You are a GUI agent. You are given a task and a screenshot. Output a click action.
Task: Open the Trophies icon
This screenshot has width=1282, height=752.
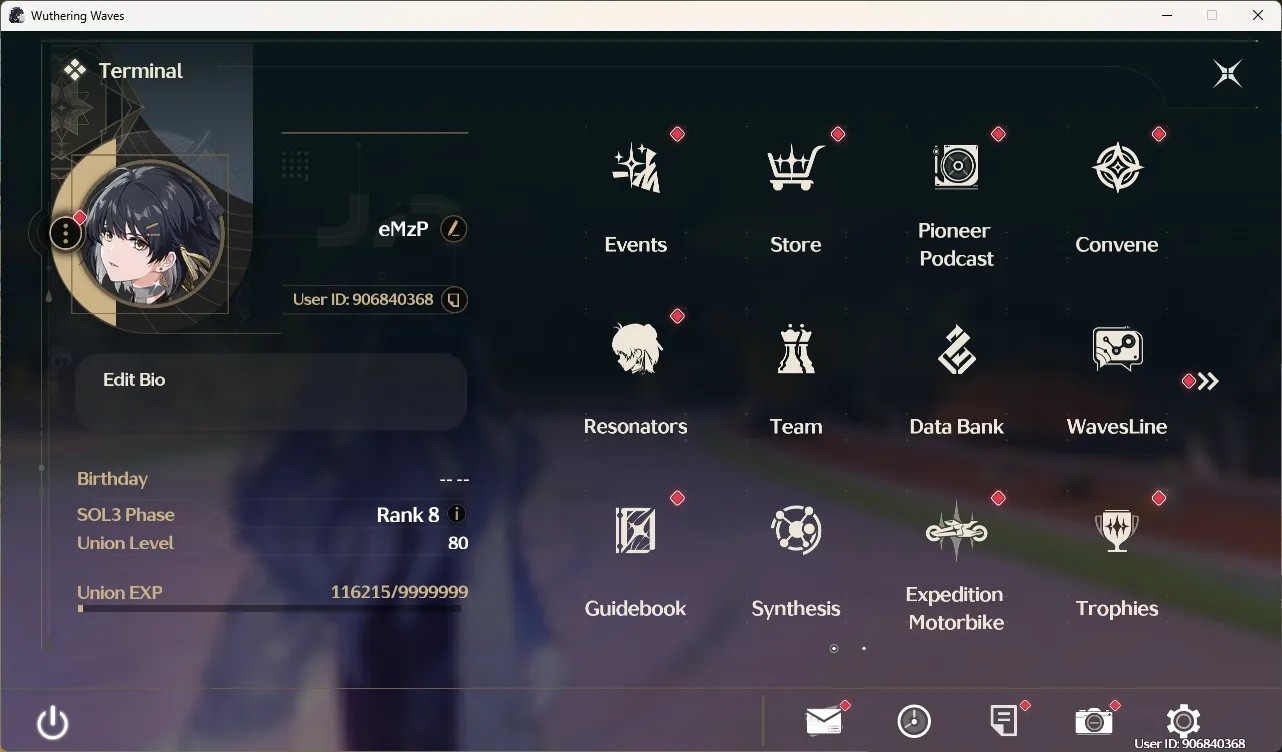1117,530
